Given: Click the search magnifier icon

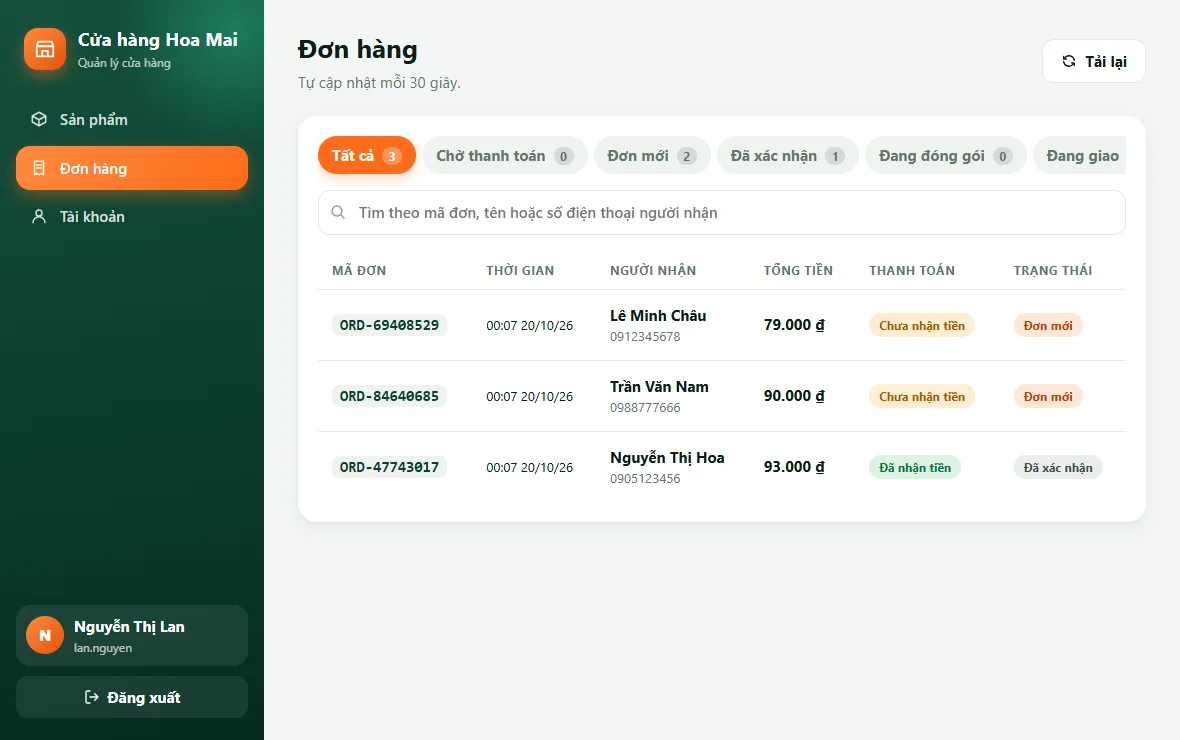Looking at the screenshot, I should point(339,212).
